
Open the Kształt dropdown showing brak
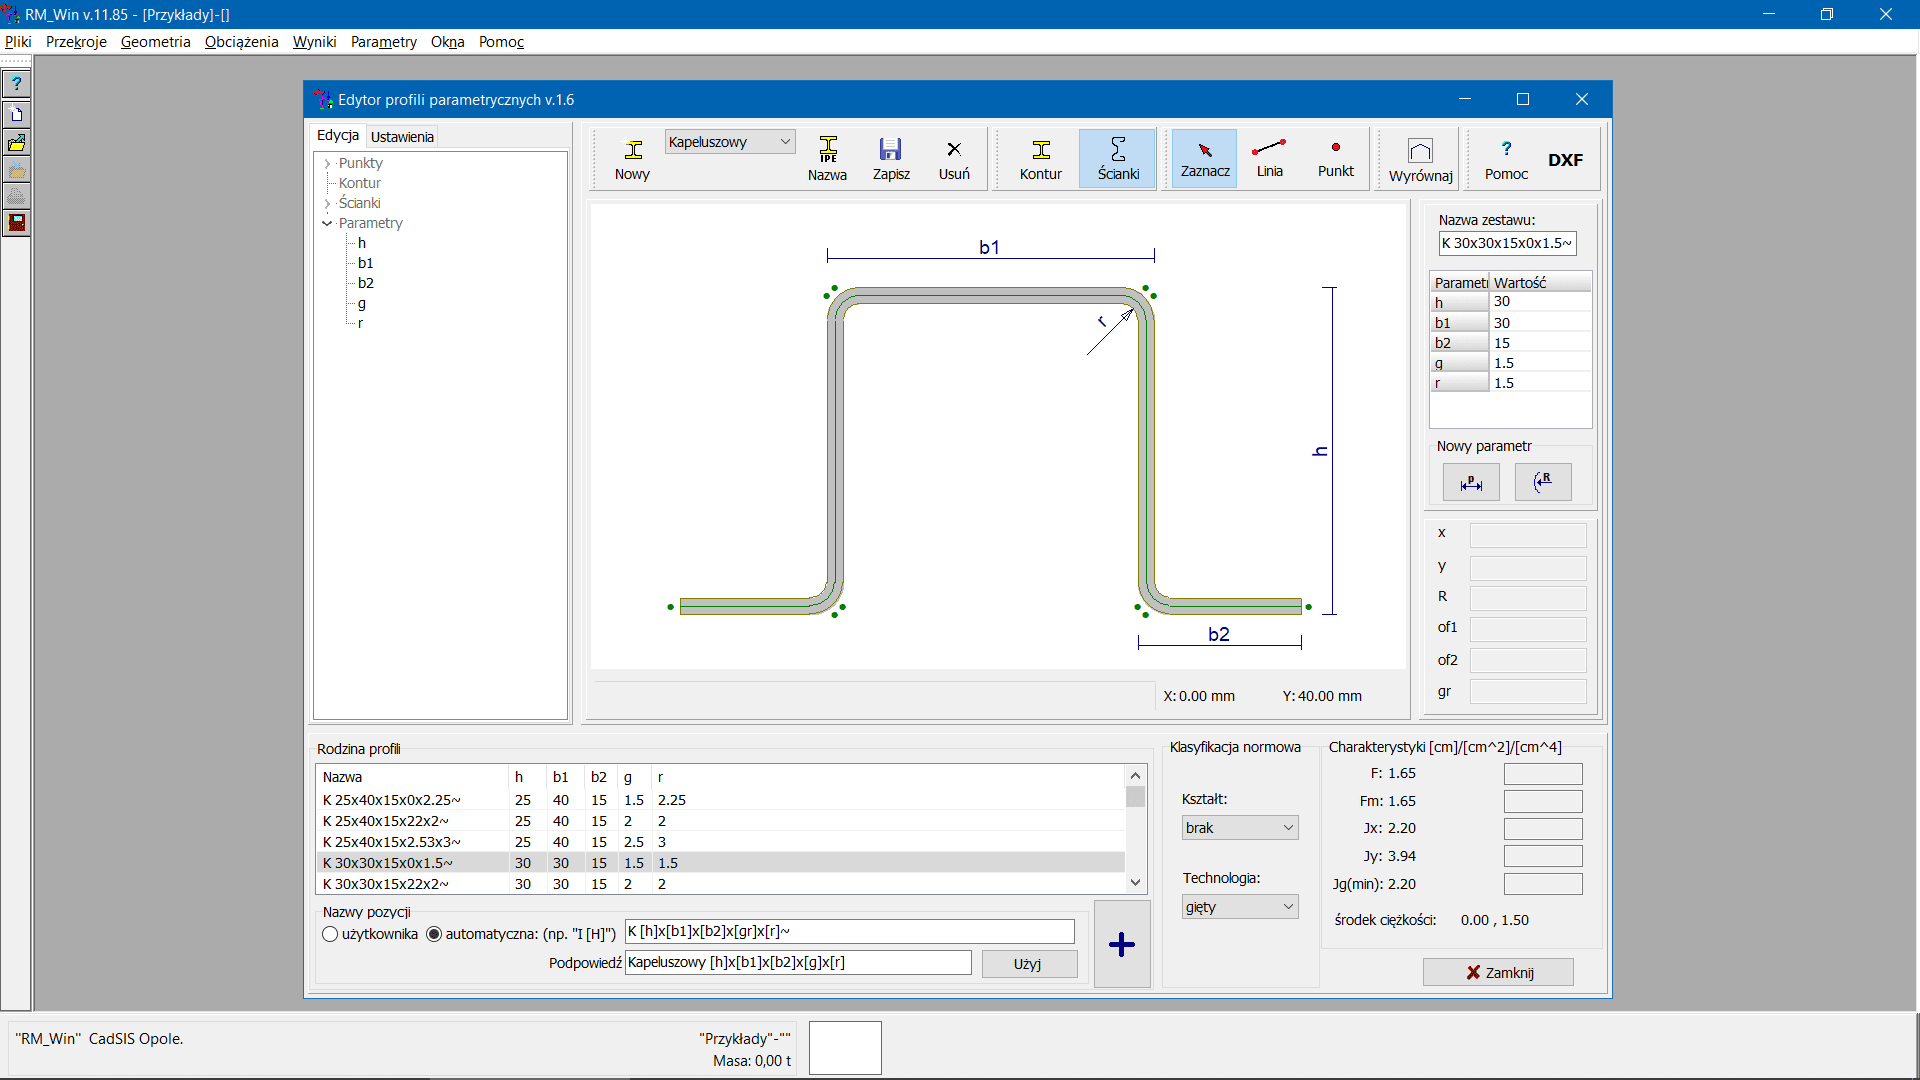pyautogui.click(x=1240, y=828)
